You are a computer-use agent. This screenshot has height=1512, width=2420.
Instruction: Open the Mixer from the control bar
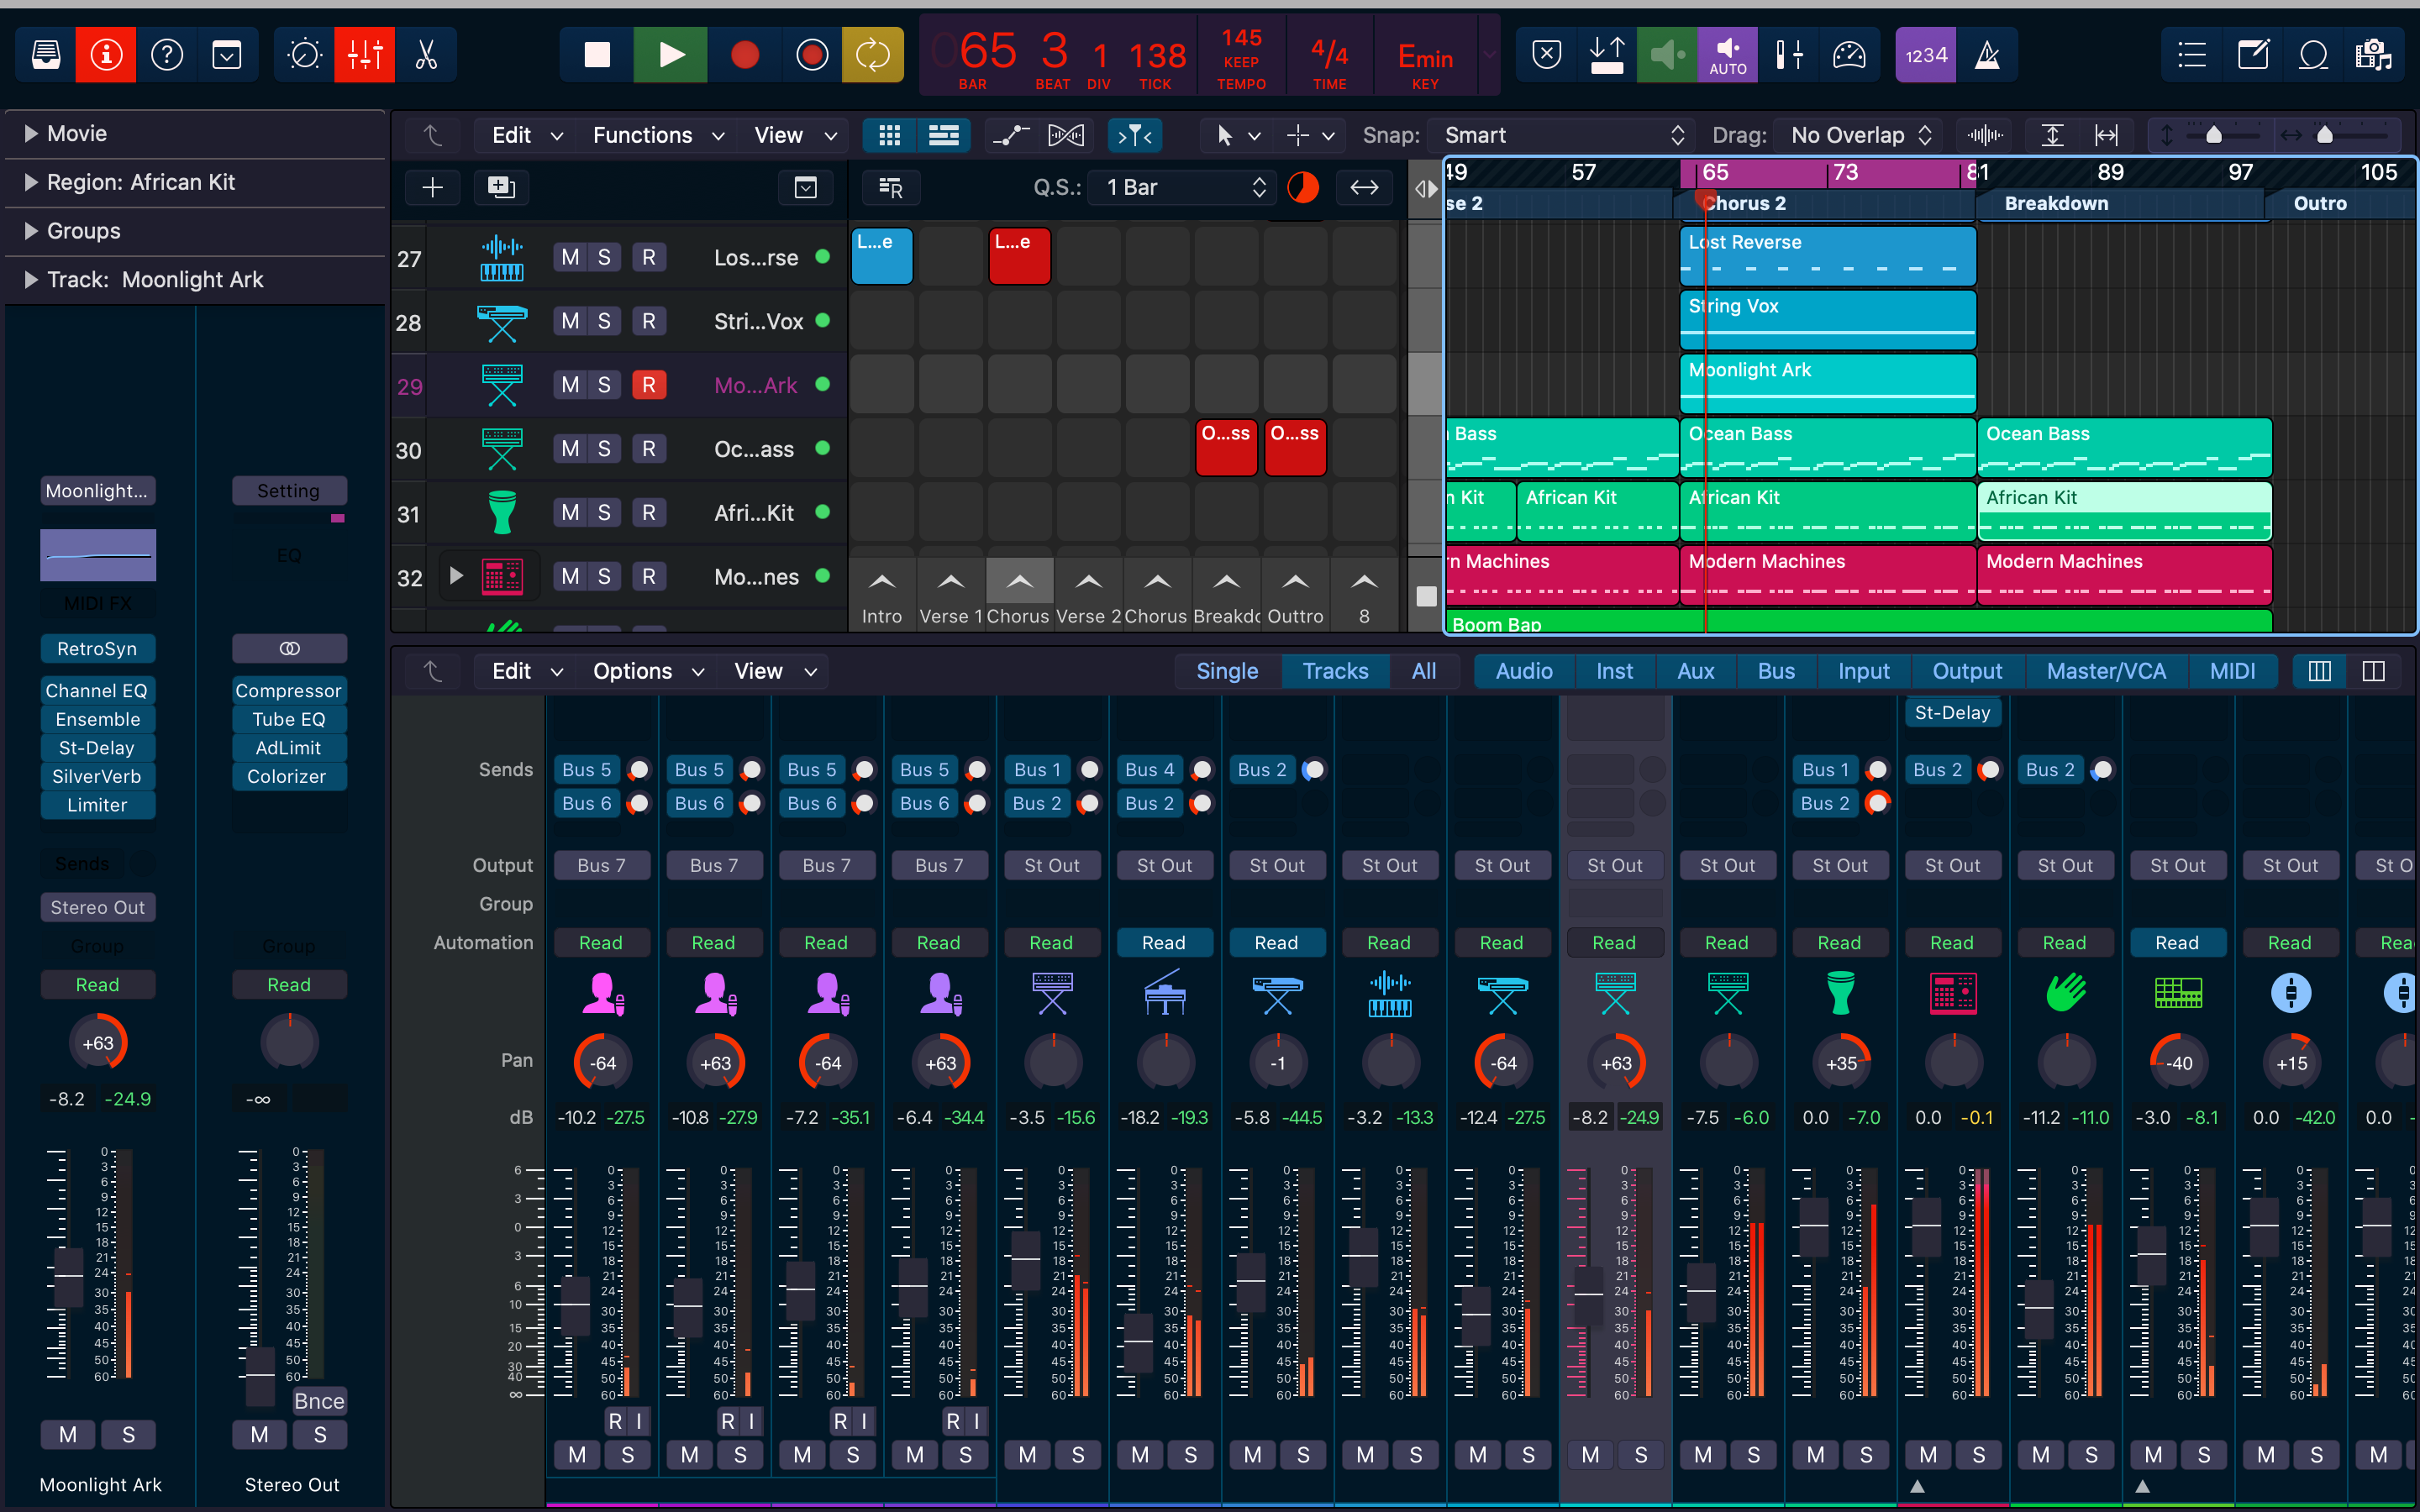click(x=364, y=55)
